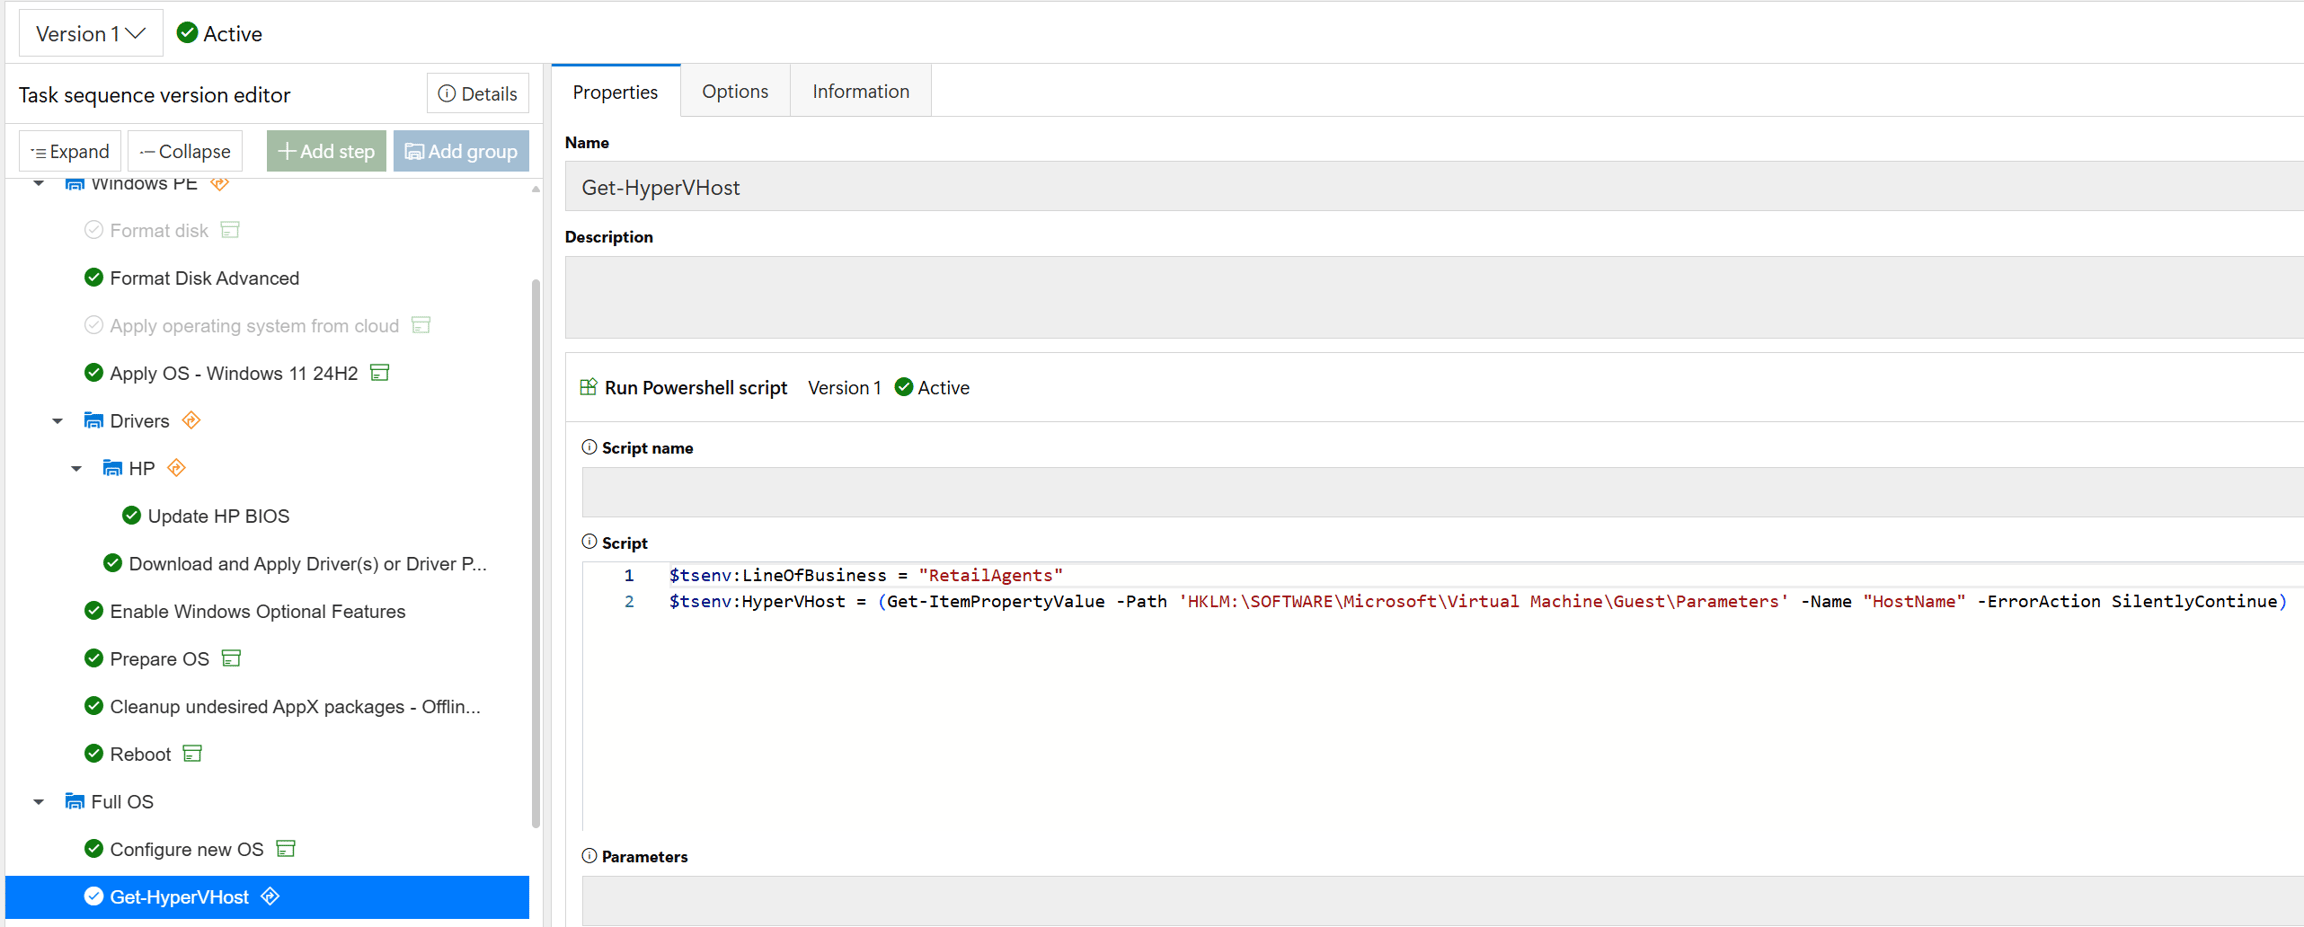Toggle Apply OS - Windows 11 24H2 status

pos(94,373)
